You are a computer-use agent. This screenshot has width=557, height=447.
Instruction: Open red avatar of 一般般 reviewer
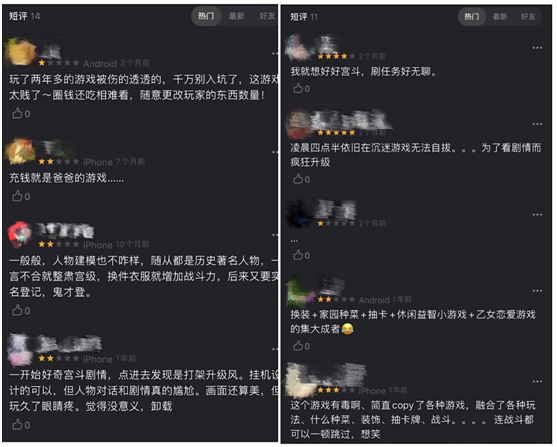tap(20, 235)
